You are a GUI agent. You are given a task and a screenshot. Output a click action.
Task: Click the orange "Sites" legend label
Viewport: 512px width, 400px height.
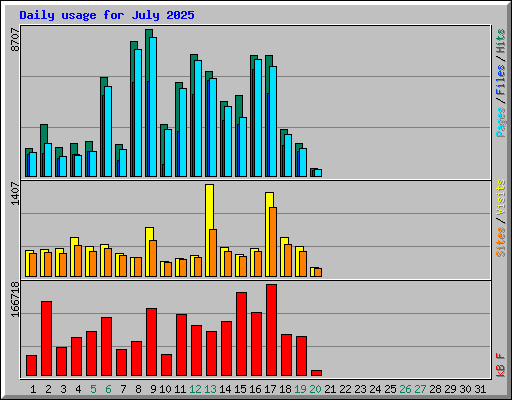click(501, 241)
